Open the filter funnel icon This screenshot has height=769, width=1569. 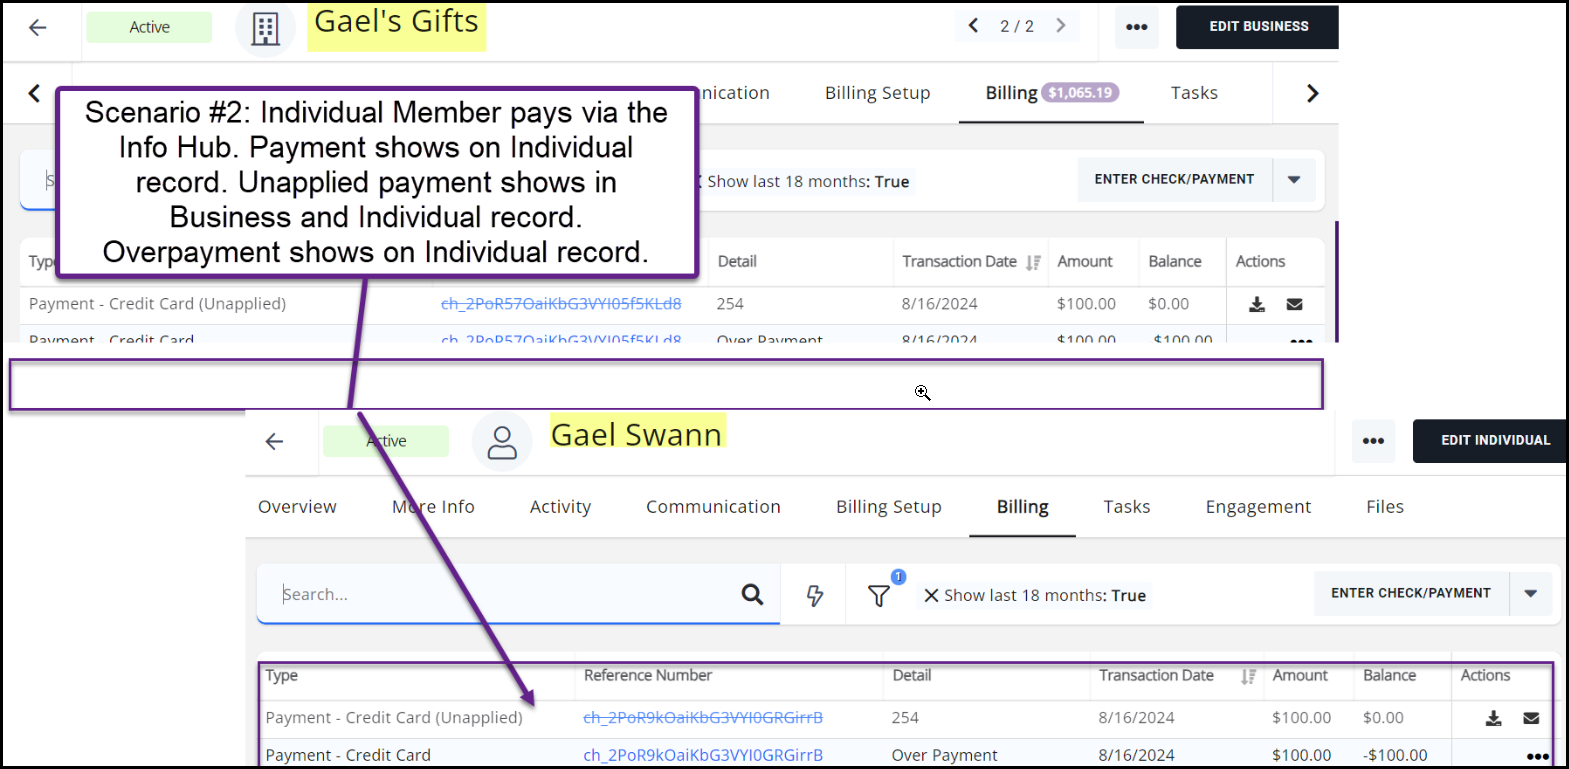tap(879, 596)
